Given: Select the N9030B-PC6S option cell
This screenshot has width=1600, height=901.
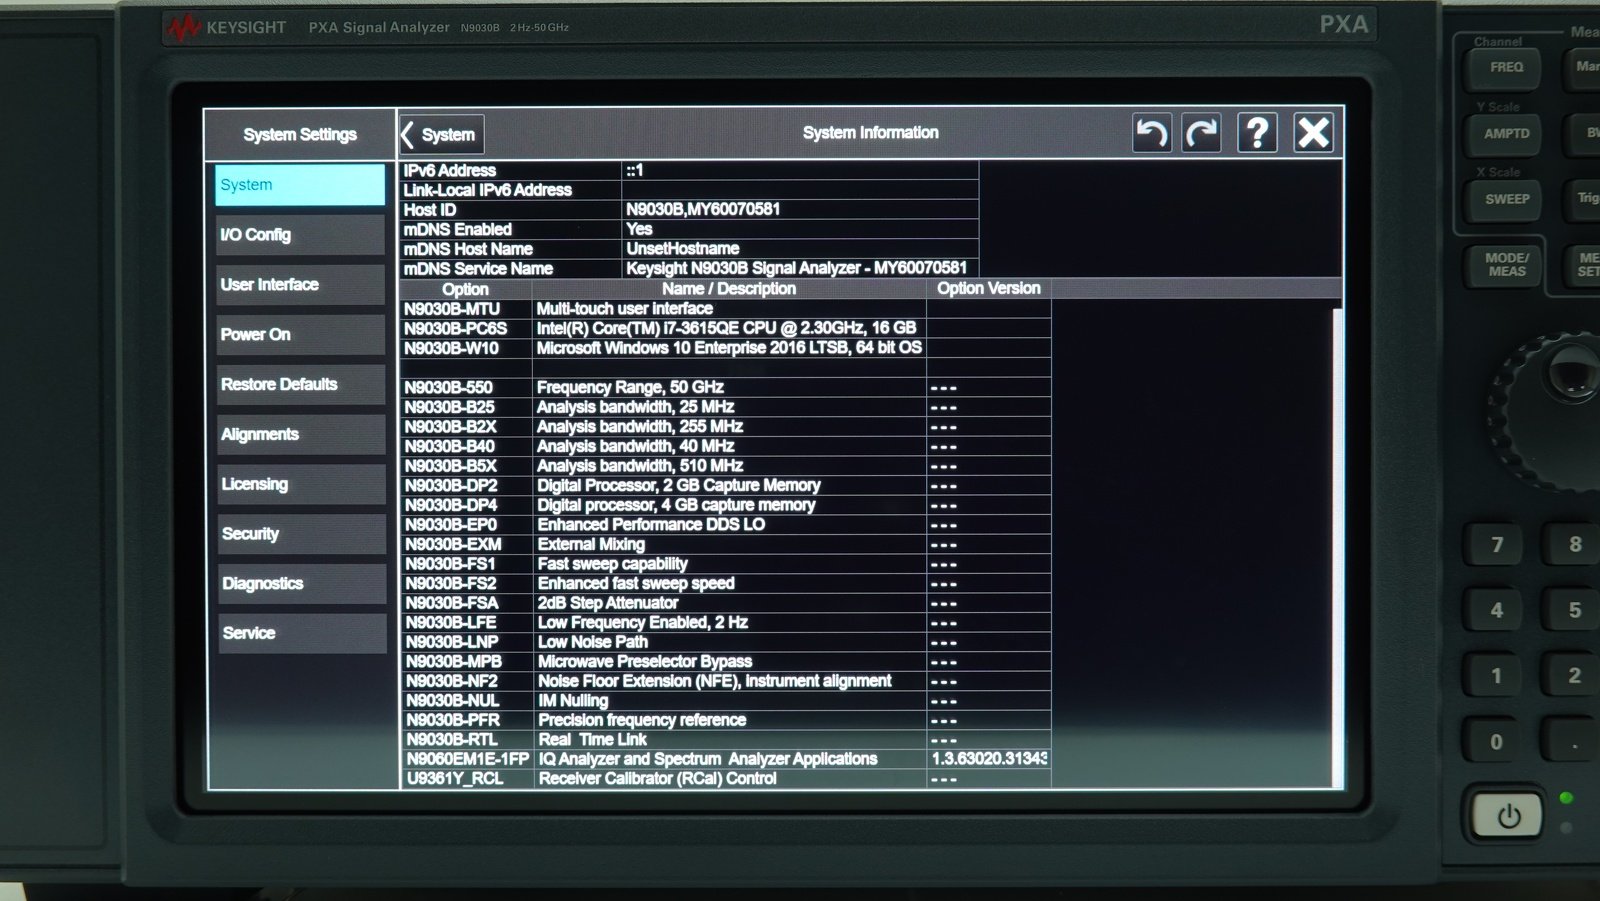Looking at the screenshot, I should point(466,328).
